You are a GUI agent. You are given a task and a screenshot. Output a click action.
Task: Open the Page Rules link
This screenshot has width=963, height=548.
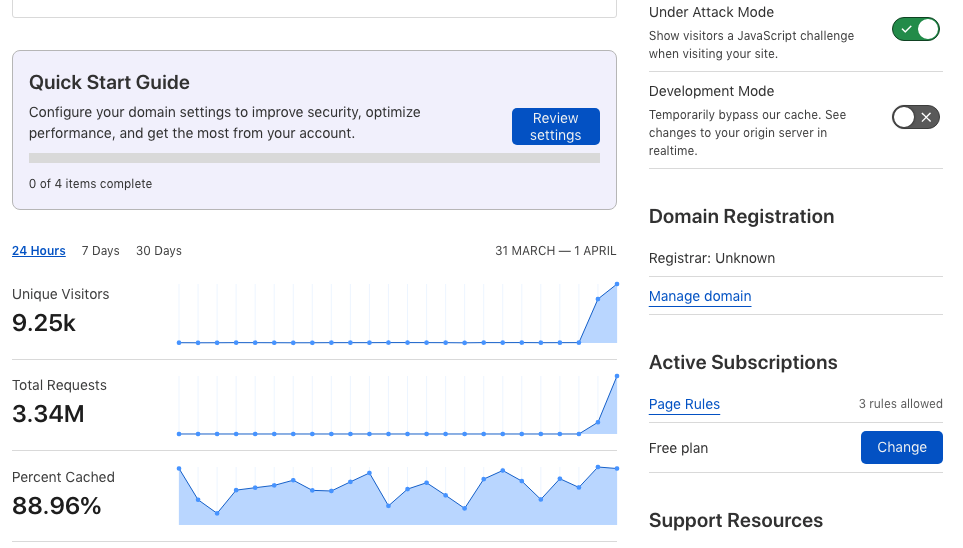click(x=684, y=404)
